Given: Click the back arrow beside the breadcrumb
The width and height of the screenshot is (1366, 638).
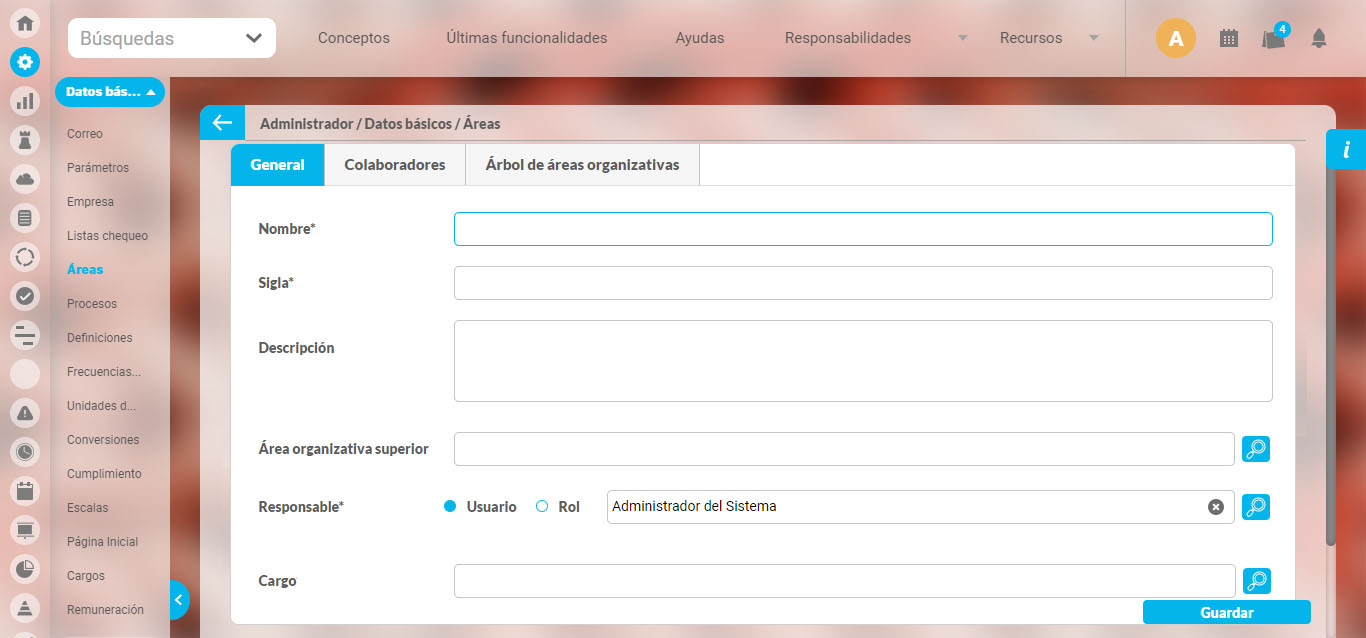Looking at the screenshot, I should 222,123.
